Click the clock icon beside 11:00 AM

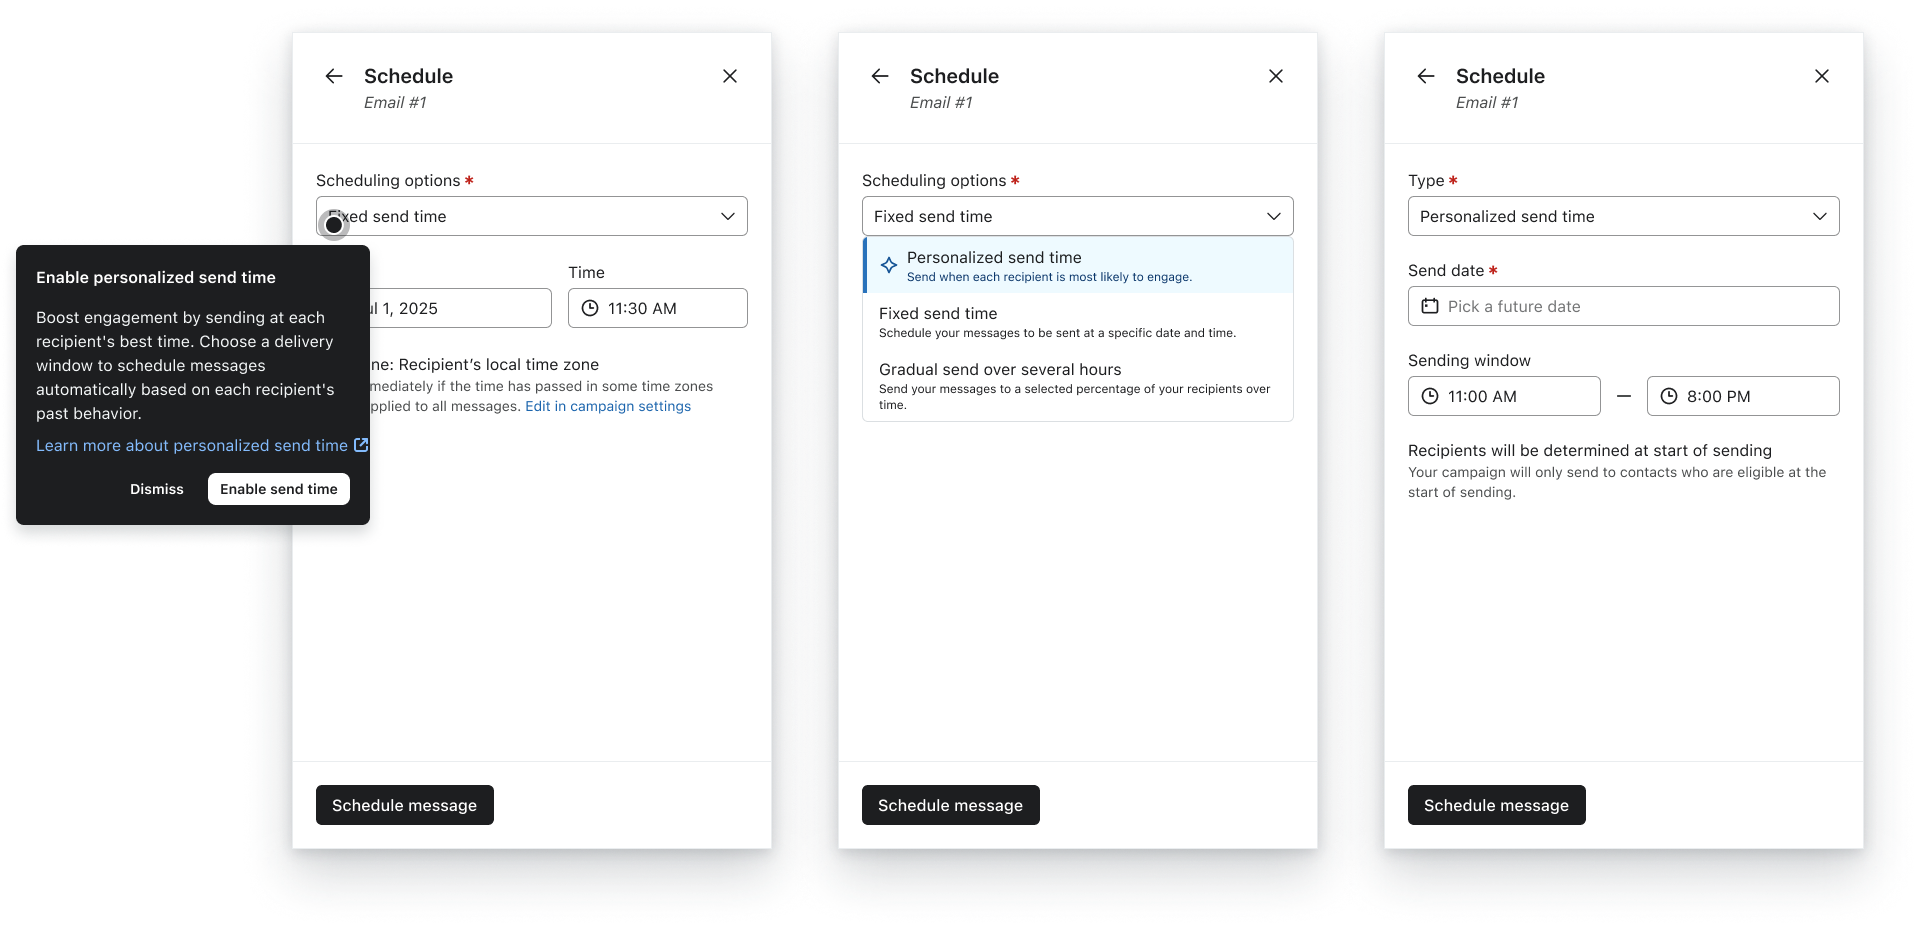1431,396
